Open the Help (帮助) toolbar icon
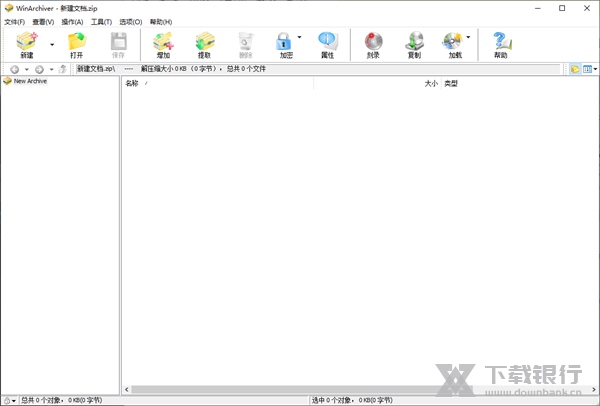Viewport: 600px width, 406px height. [x=500, y=42]
